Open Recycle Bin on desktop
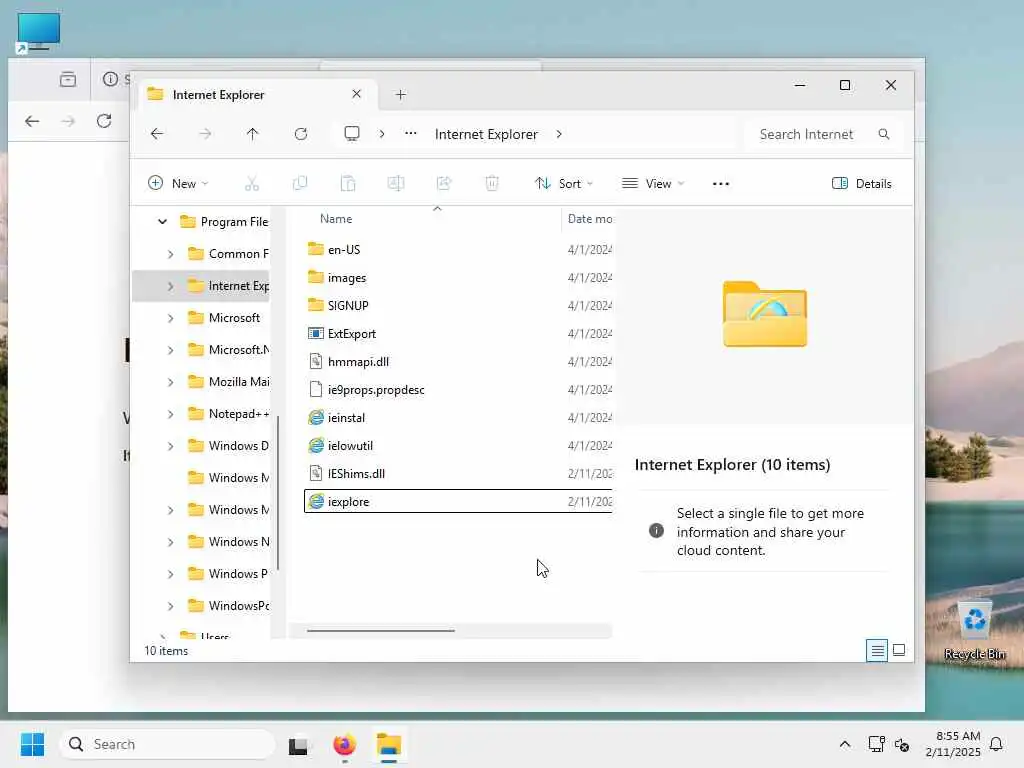 974,630
